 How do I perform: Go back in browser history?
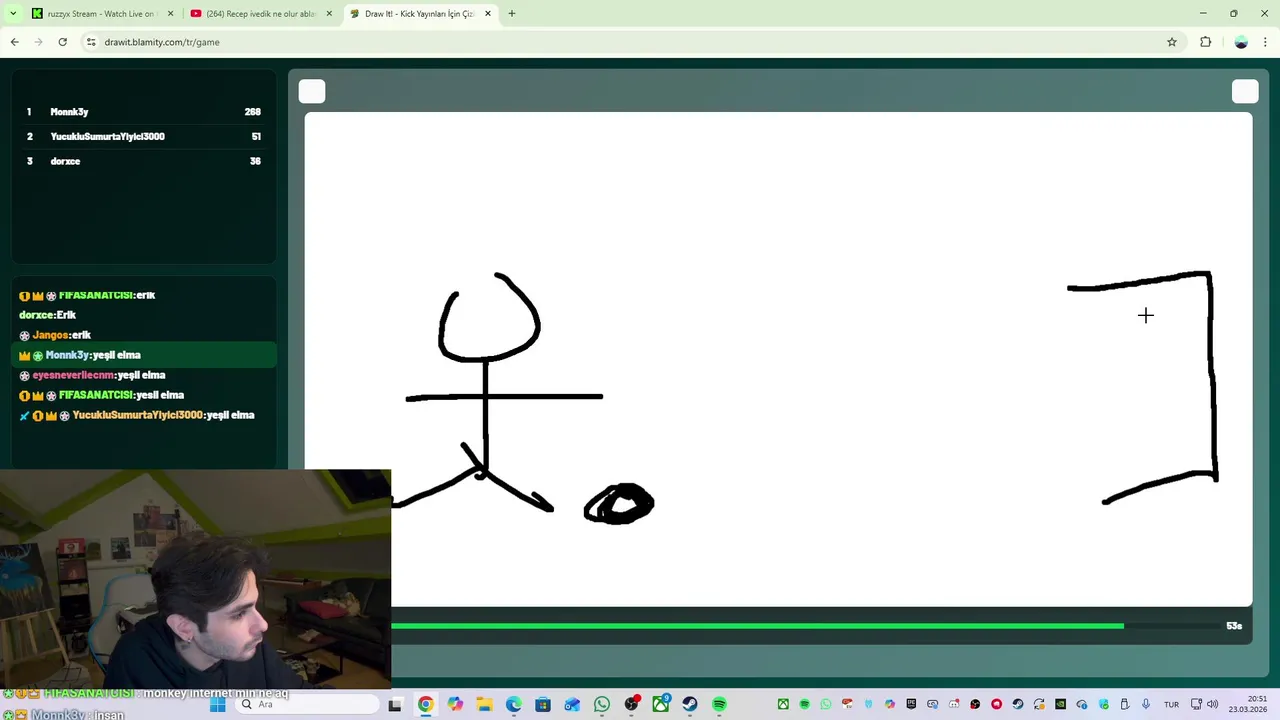(x=14, y=42)
